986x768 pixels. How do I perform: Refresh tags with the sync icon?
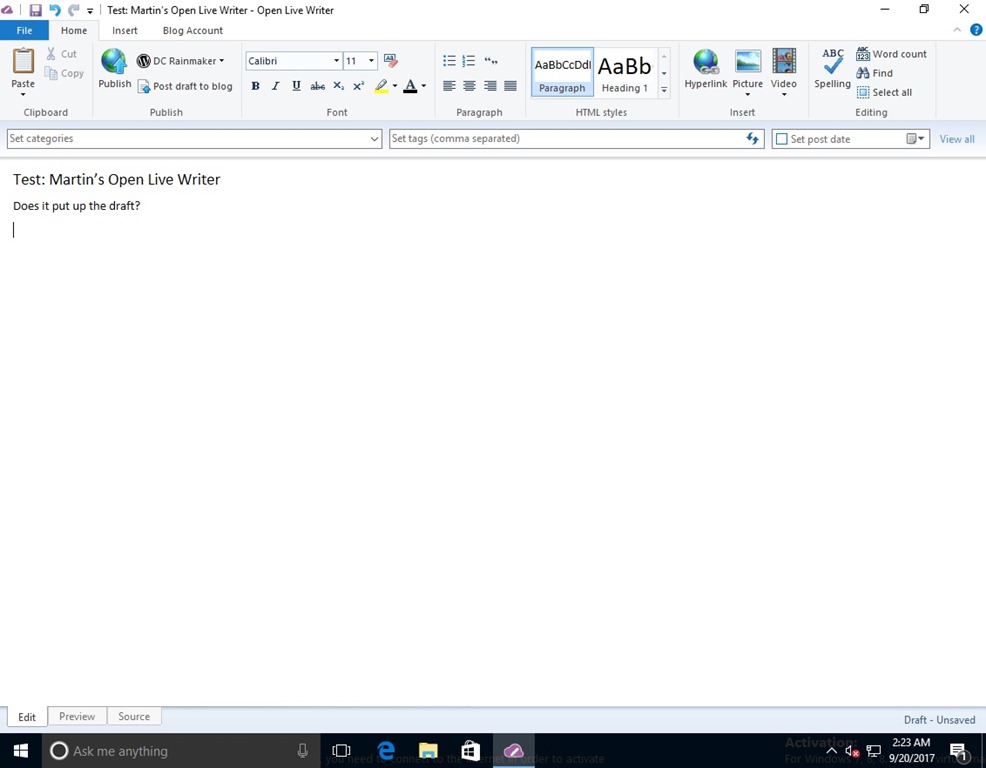(x=752, y=138)
